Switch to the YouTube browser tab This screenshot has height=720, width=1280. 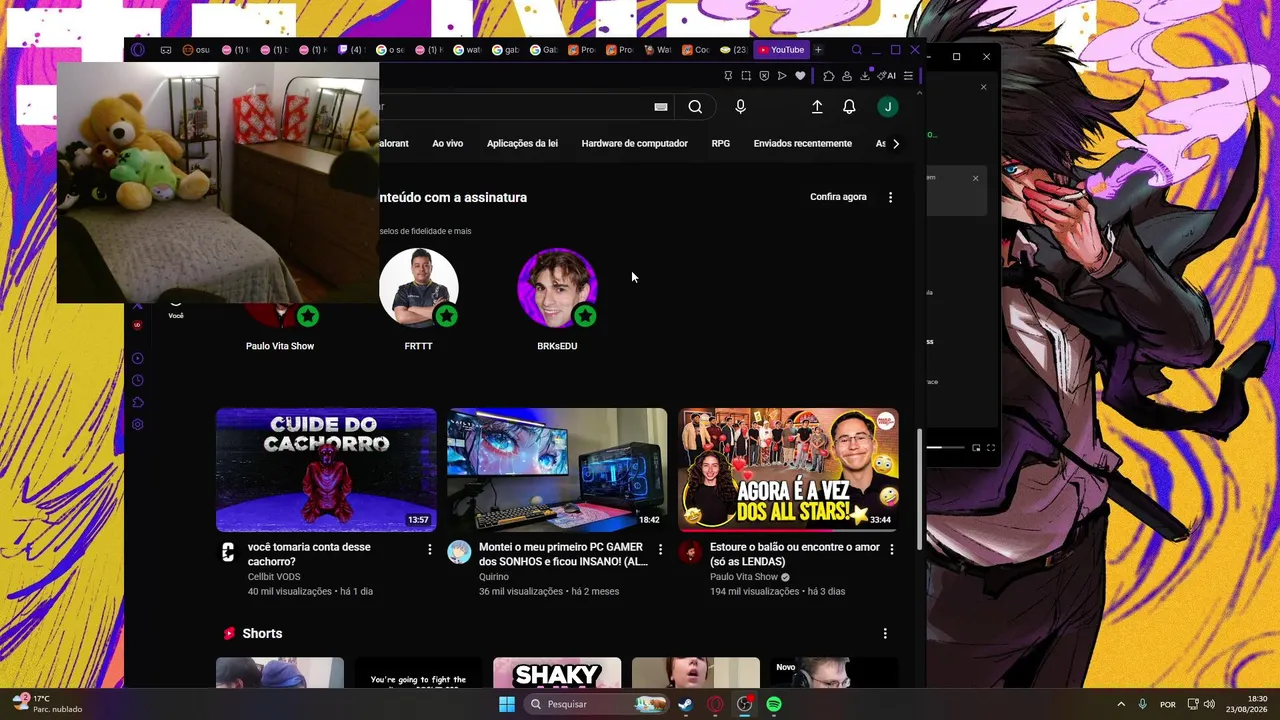click(781, 50)
